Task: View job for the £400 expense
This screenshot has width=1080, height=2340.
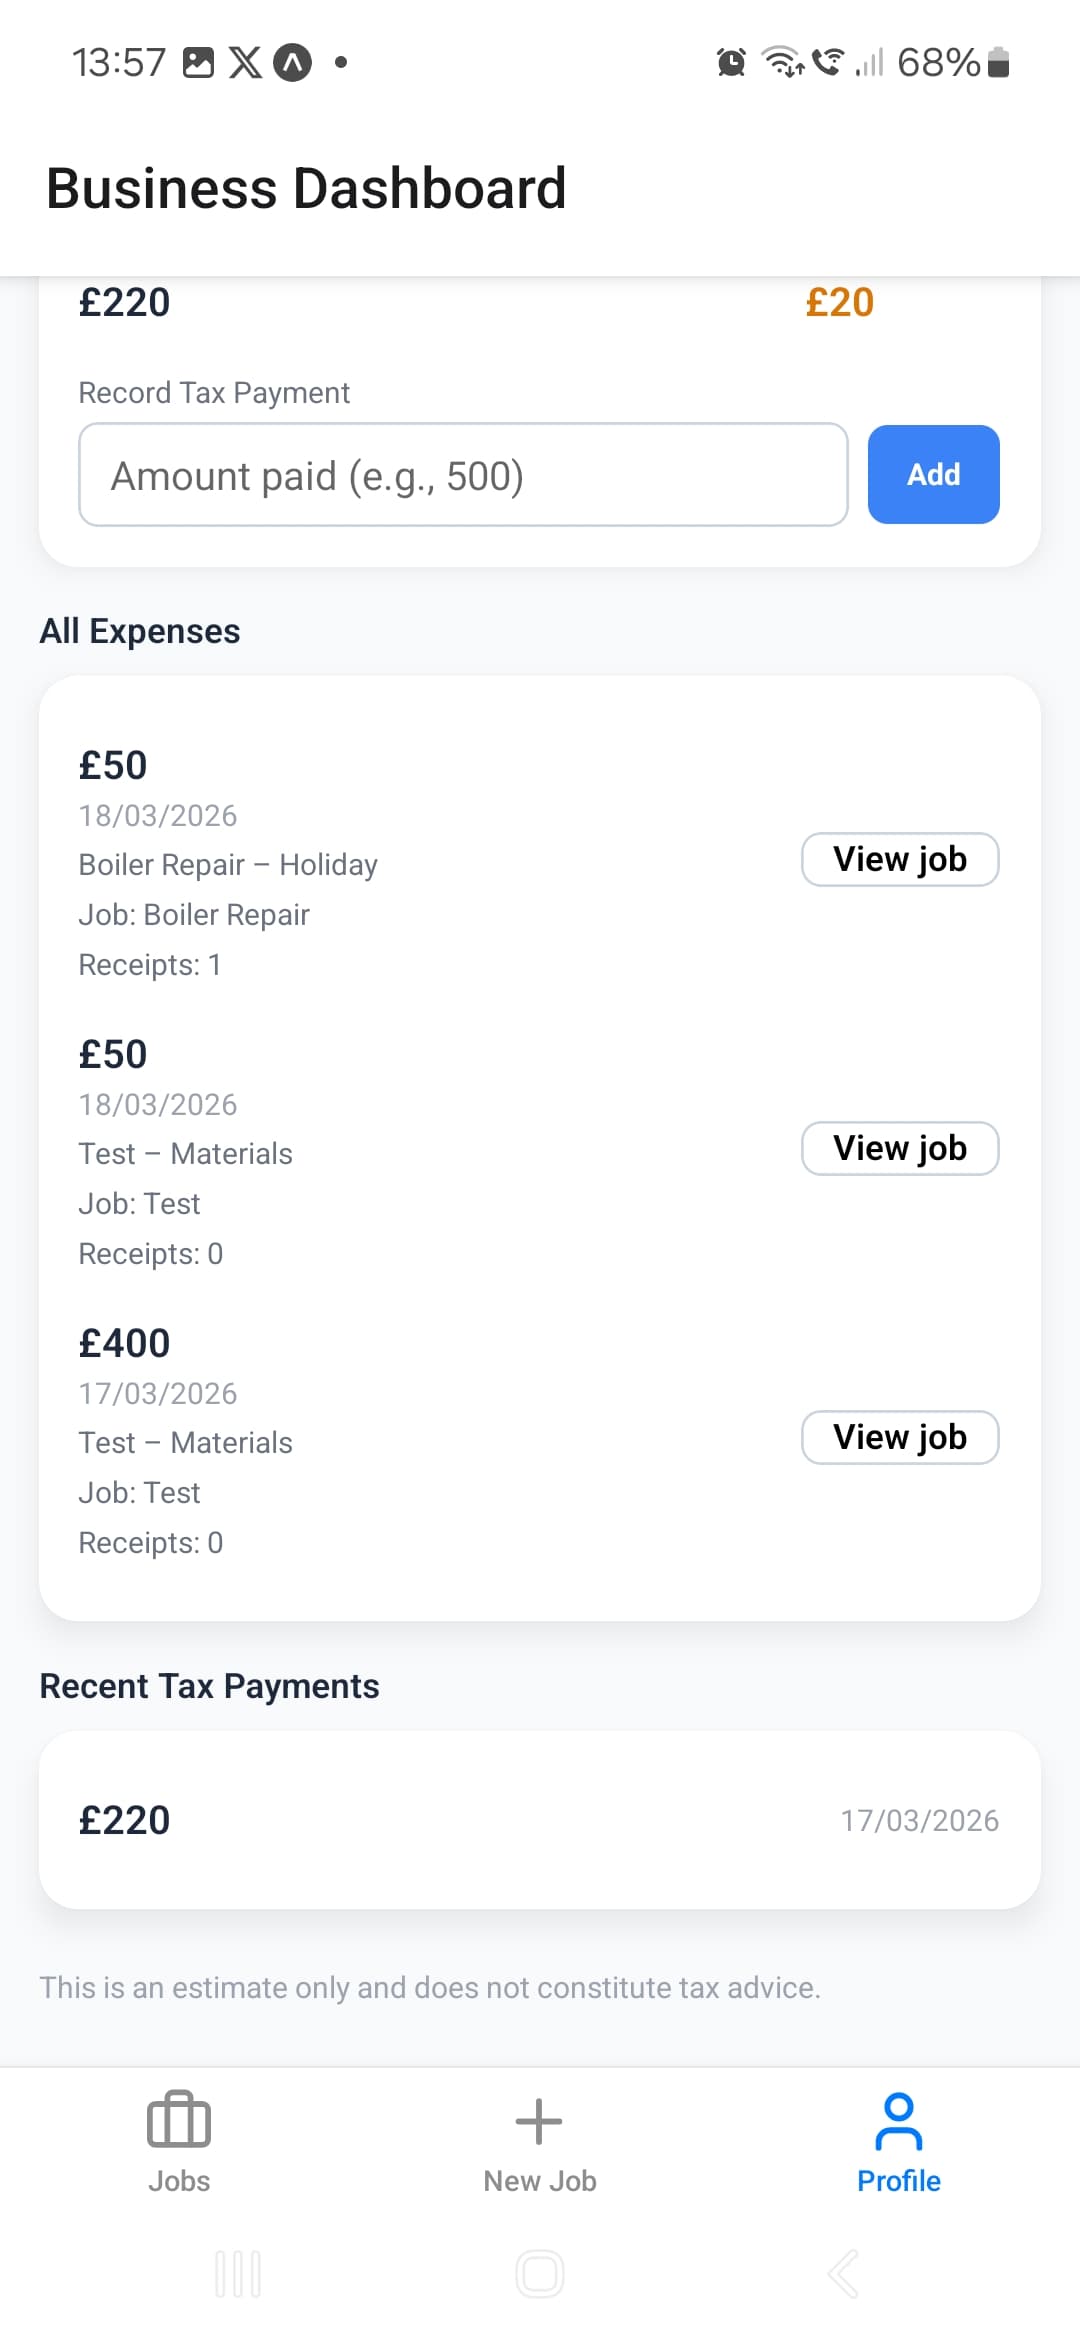Action: pos(900,1437)
